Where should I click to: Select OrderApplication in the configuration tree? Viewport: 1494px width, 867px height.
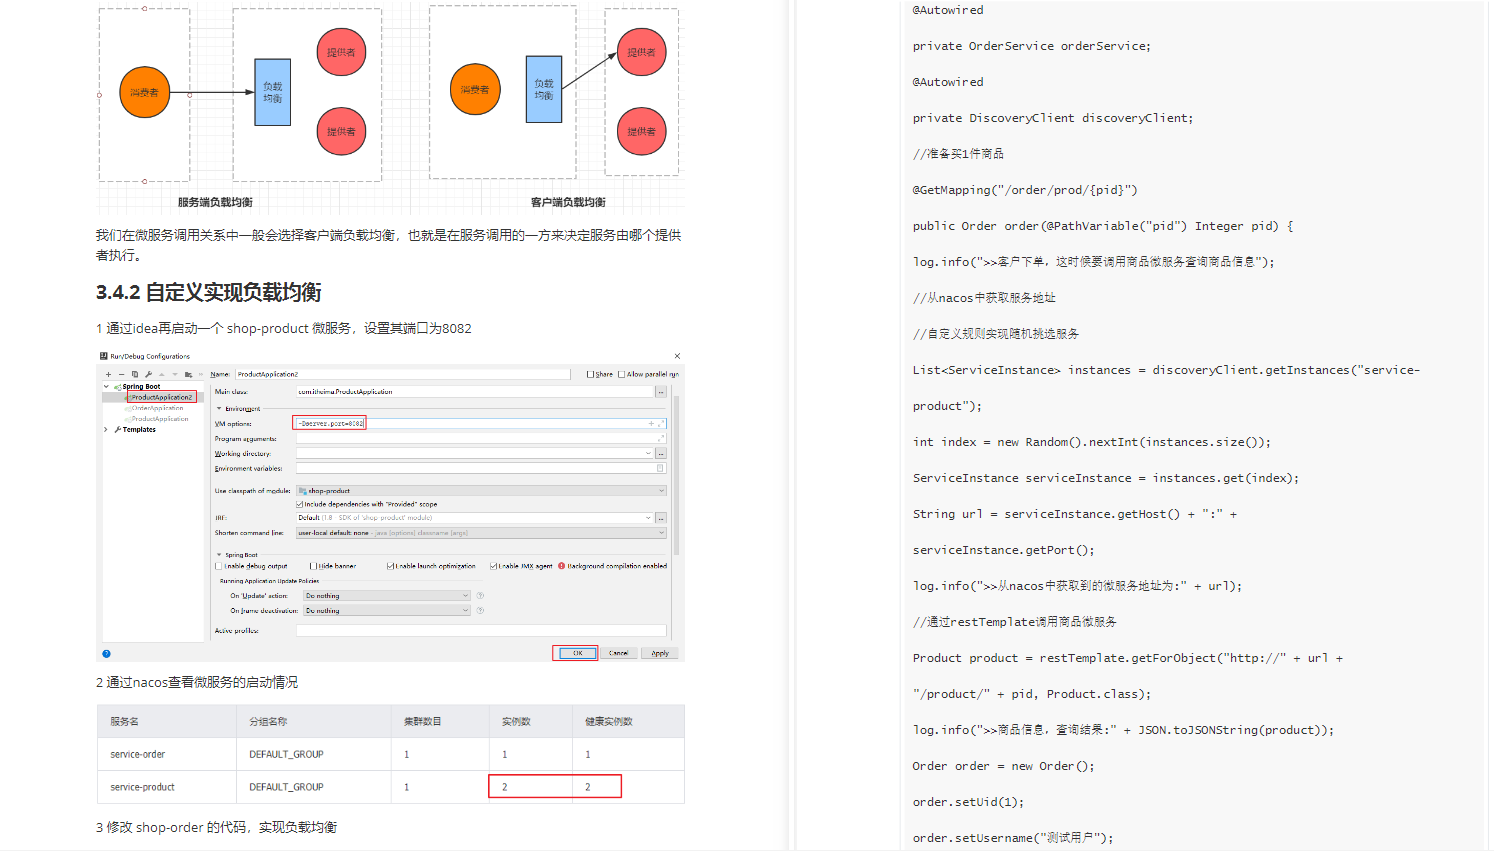[x=156, y=408]
